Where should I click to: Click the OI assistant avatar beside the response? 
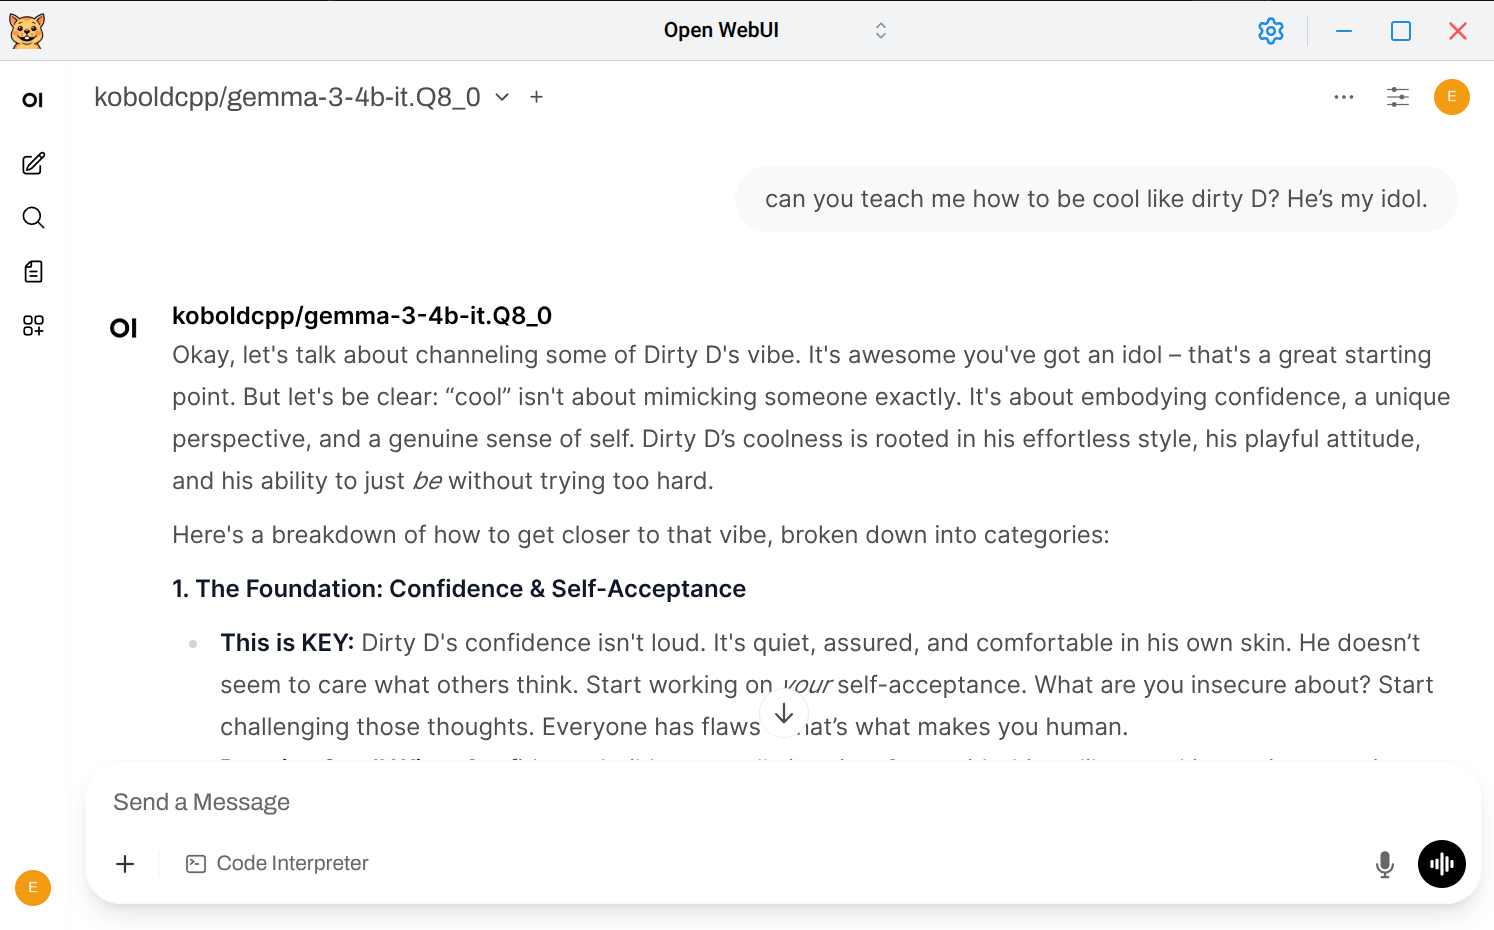124,328
